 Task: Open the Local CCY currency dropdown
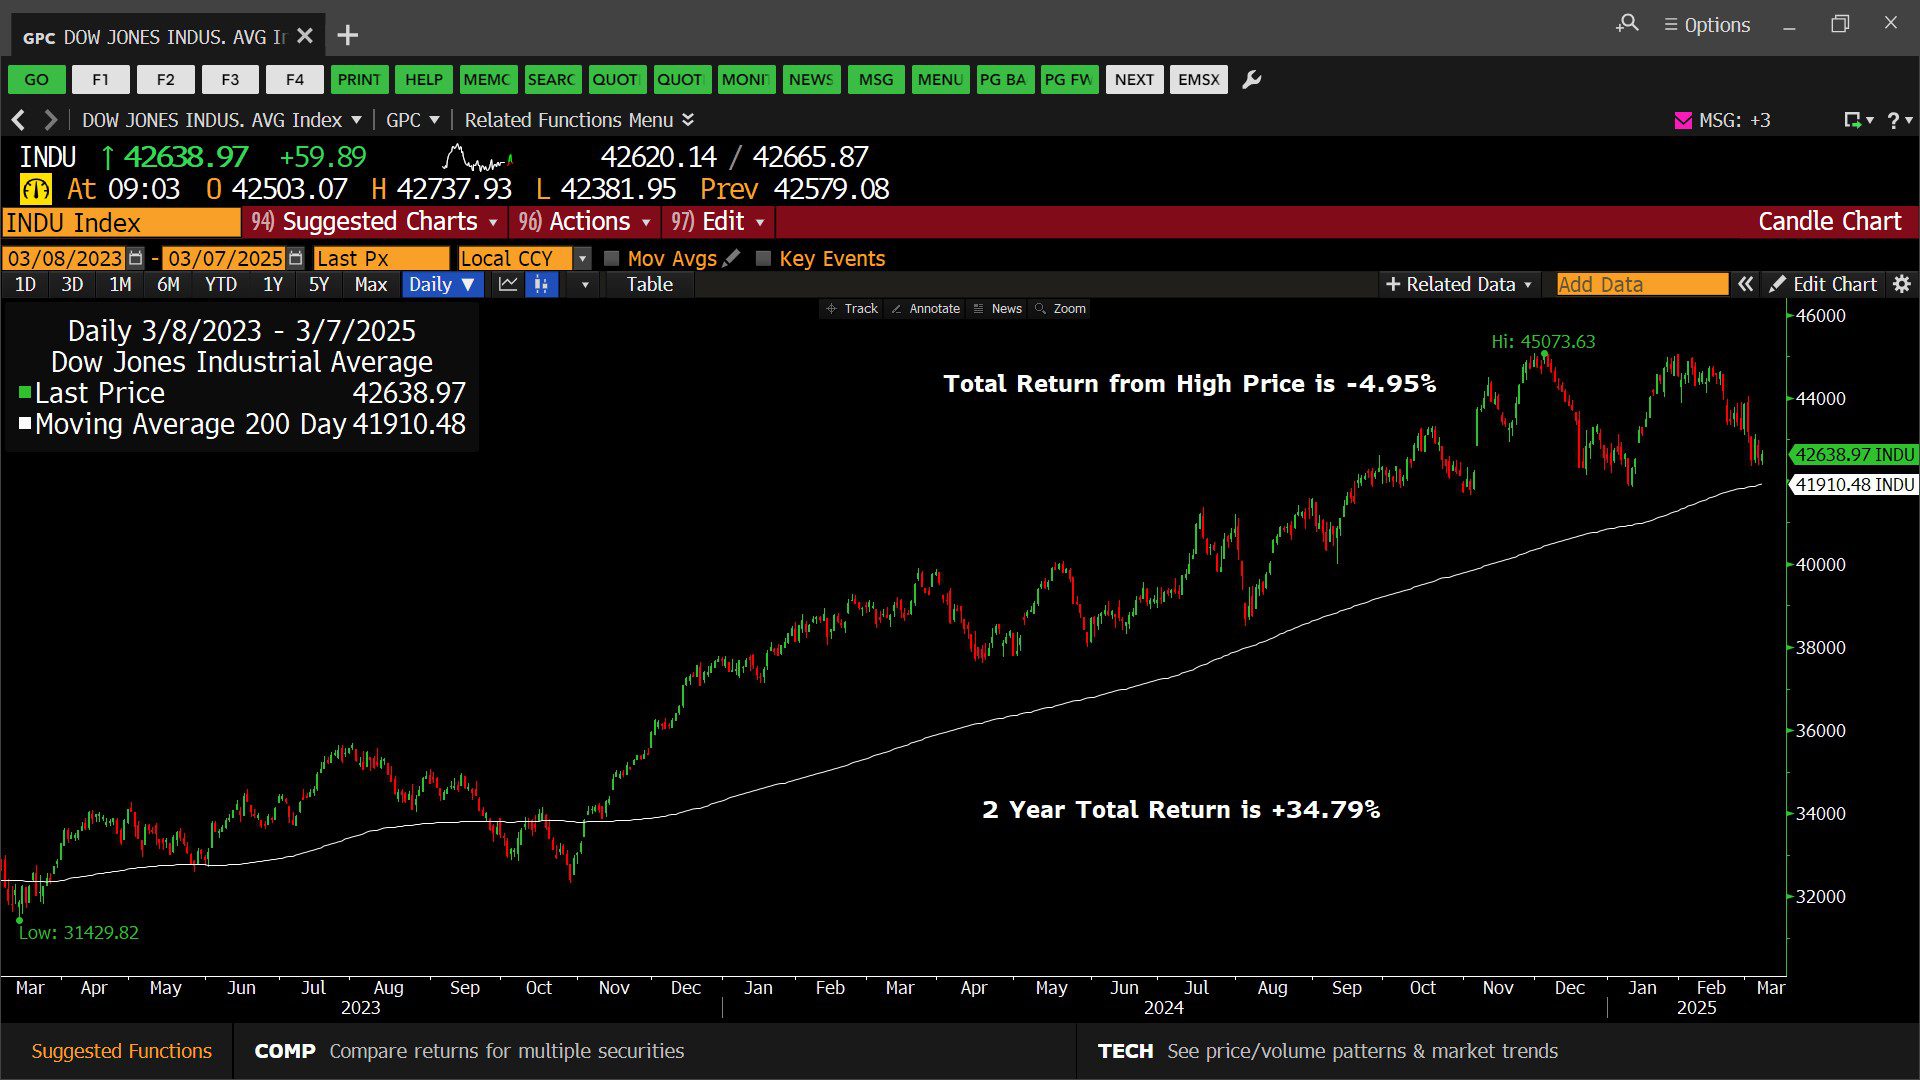582,258
